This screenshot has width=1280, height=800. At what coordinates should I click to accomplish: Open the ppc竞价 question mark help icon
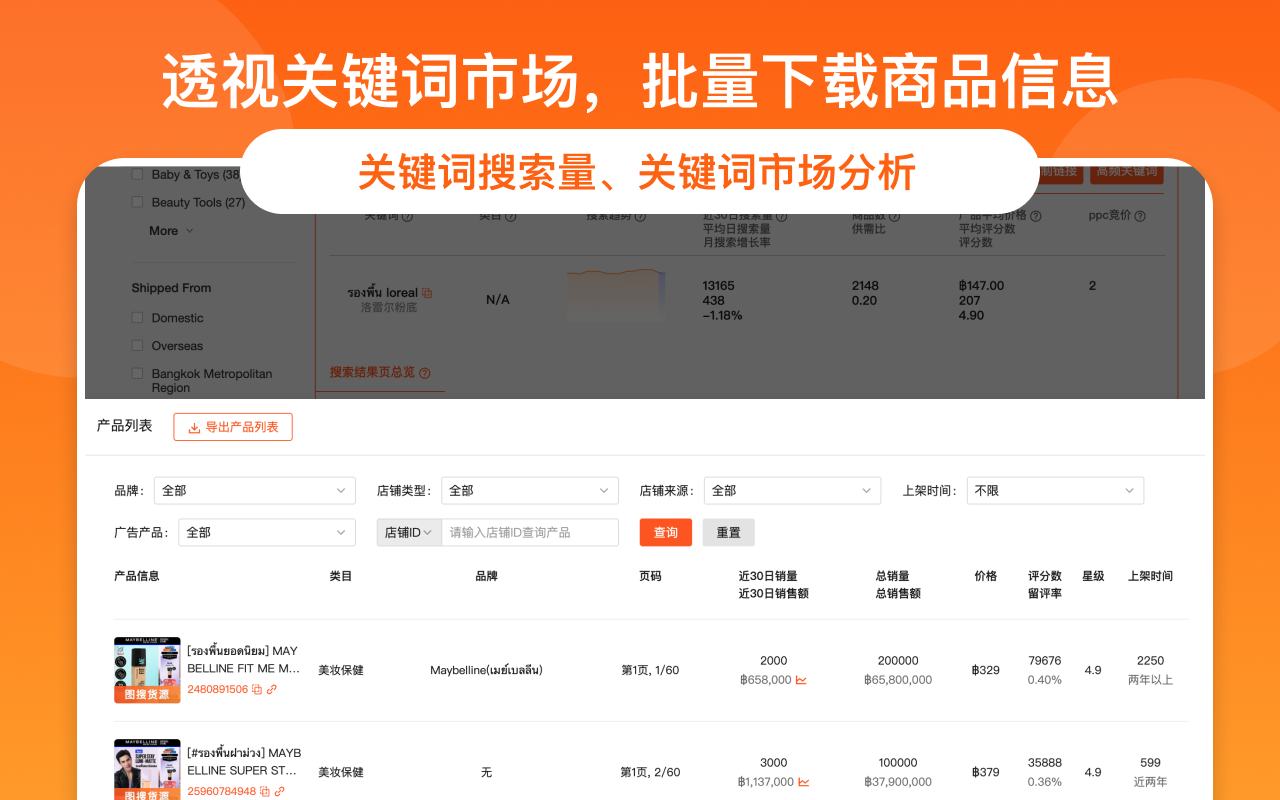pyautogui.click(x=1138, y=214)
